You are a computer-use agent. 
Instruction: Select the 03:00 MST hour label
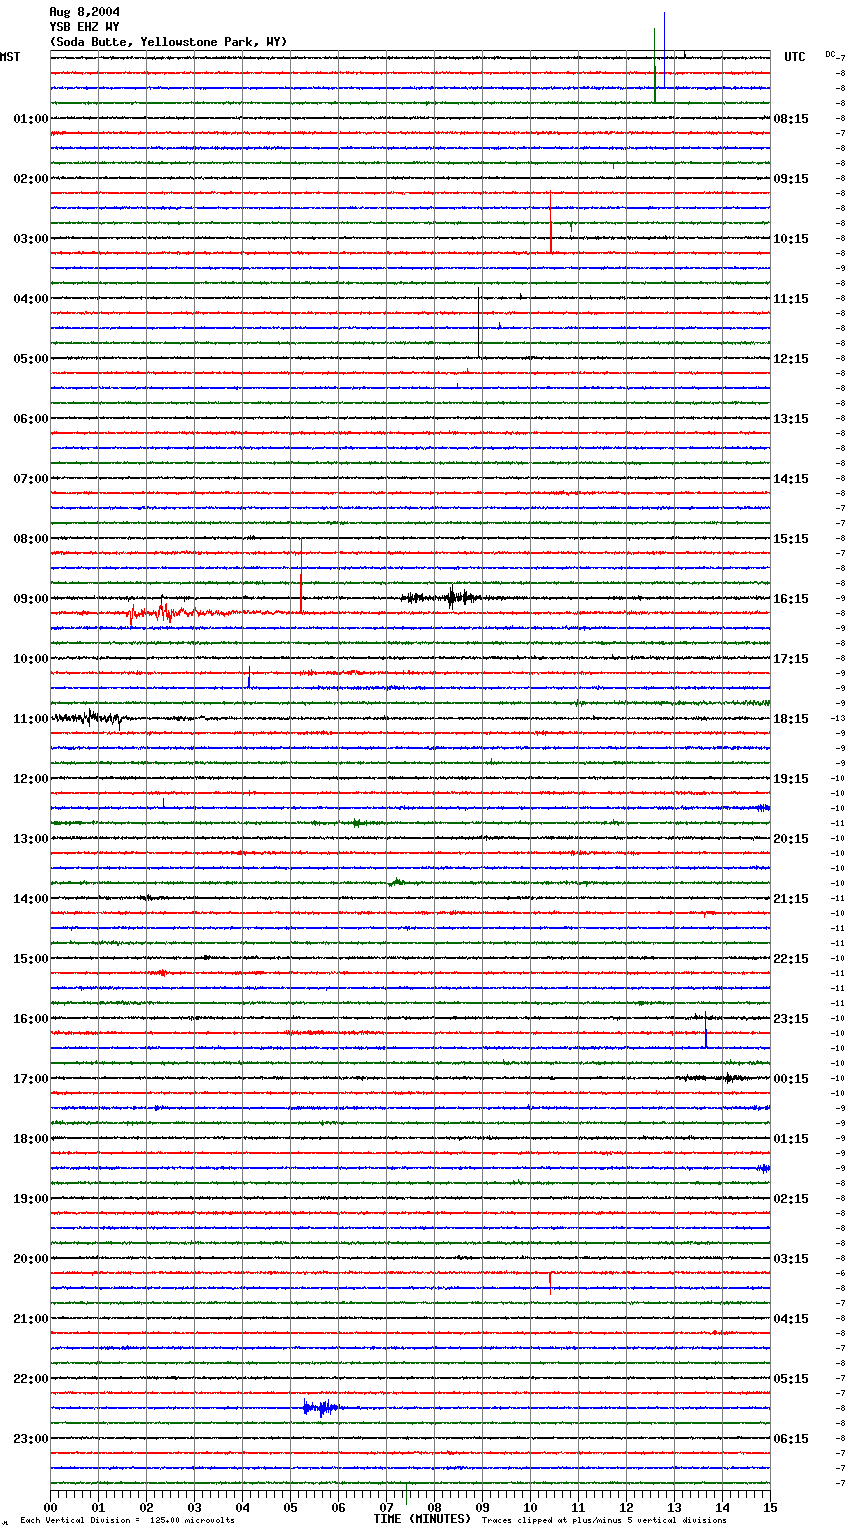(31, 239)
